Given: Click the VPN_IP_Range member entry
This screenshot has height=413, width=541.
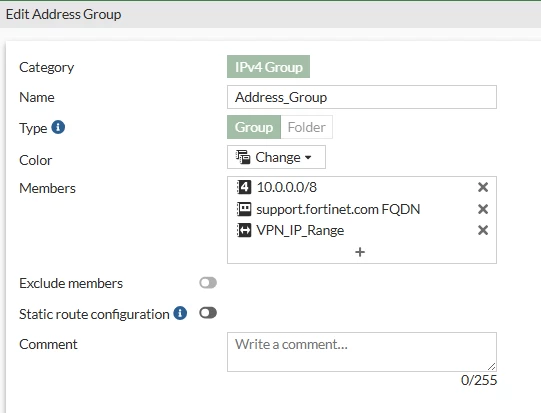Looking at the screenshot, I should [300, 230].
